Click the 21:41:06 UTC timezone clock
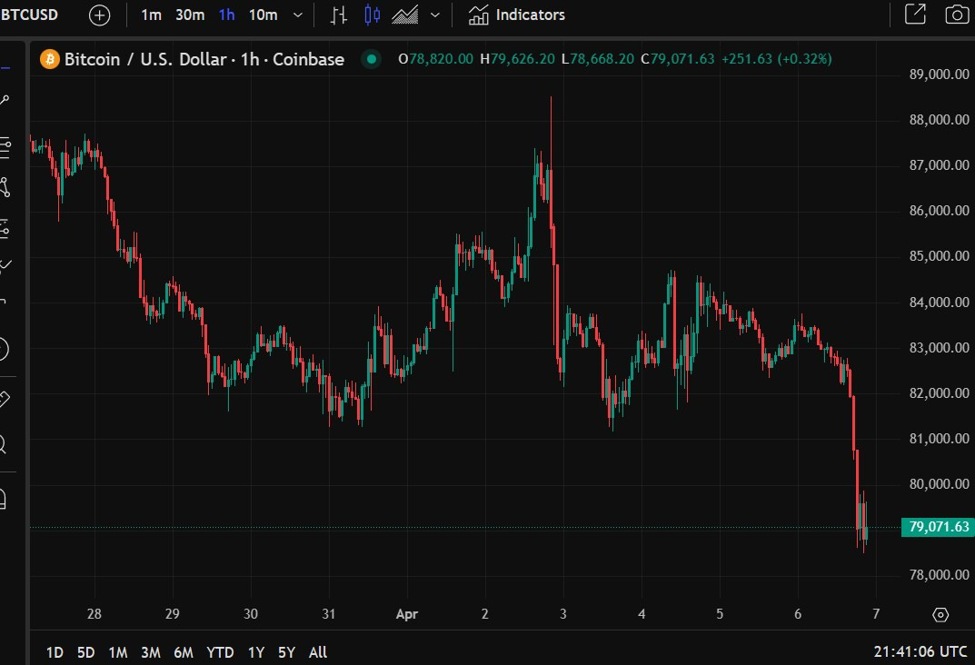The image size is (975, 665). (920, 652)
